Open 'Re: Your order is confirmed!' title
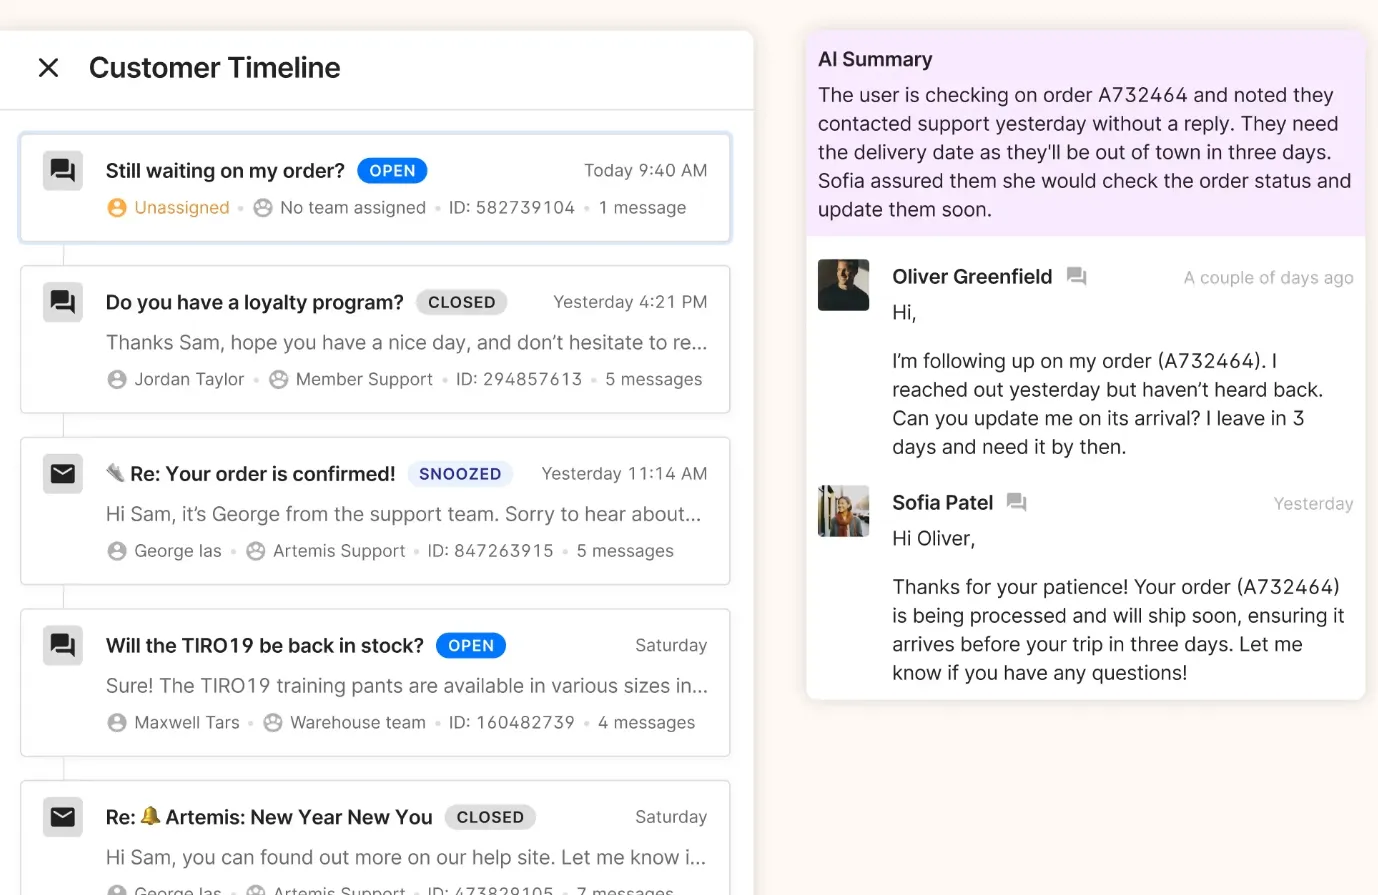This screenshot has height=895, width=1378. click(x=251, y=474)
